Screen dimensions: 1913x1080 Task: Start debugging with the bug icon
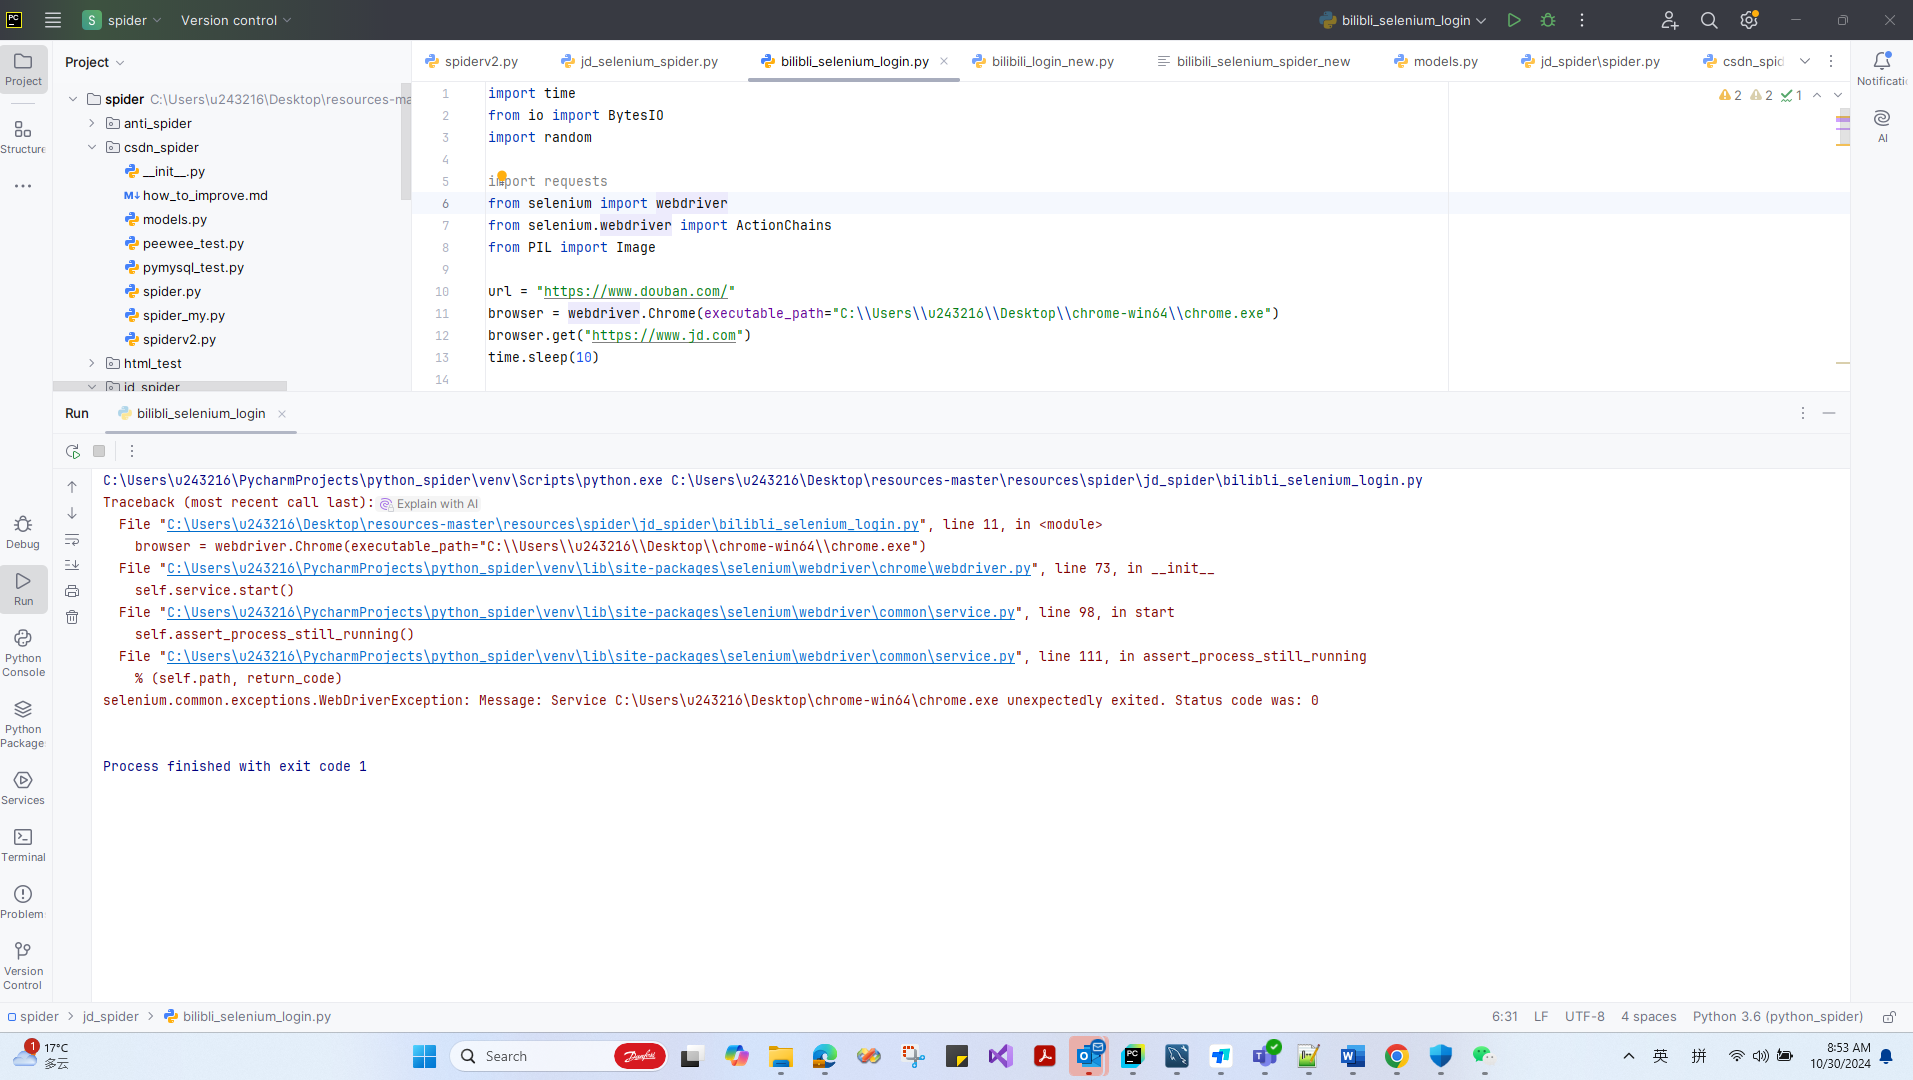coord(1548,20)
